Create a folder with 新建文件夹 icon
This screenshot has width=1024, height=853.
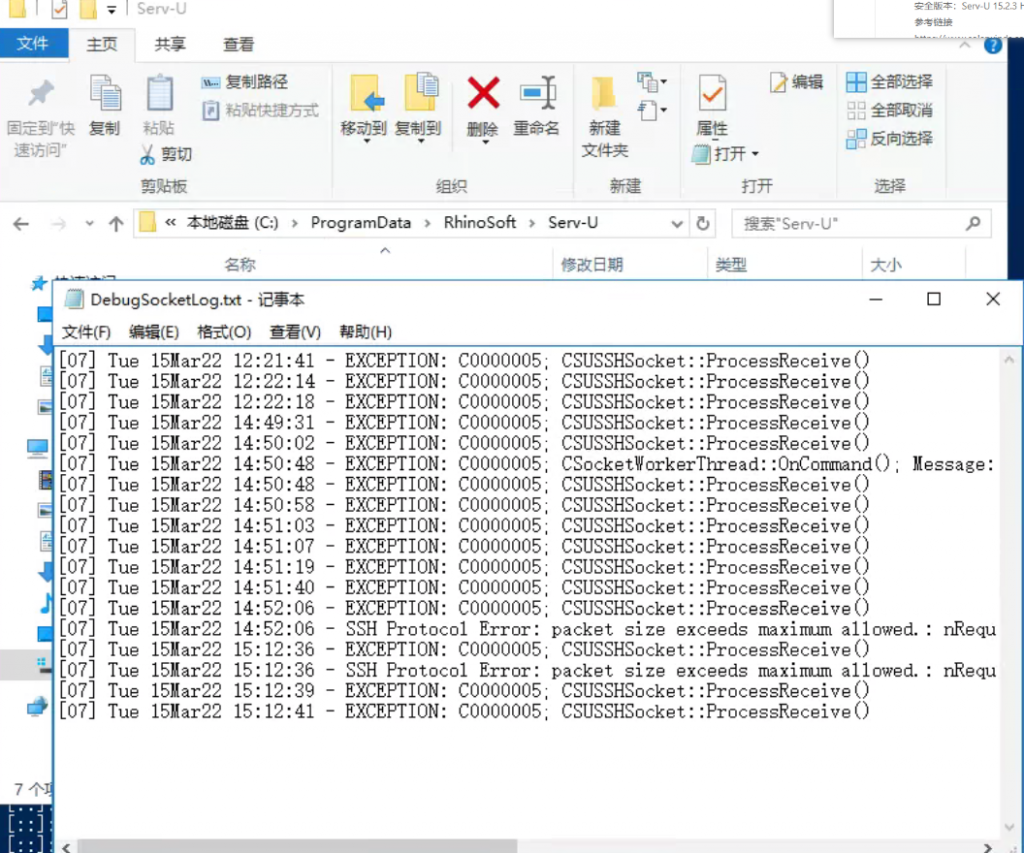(603, 108)
